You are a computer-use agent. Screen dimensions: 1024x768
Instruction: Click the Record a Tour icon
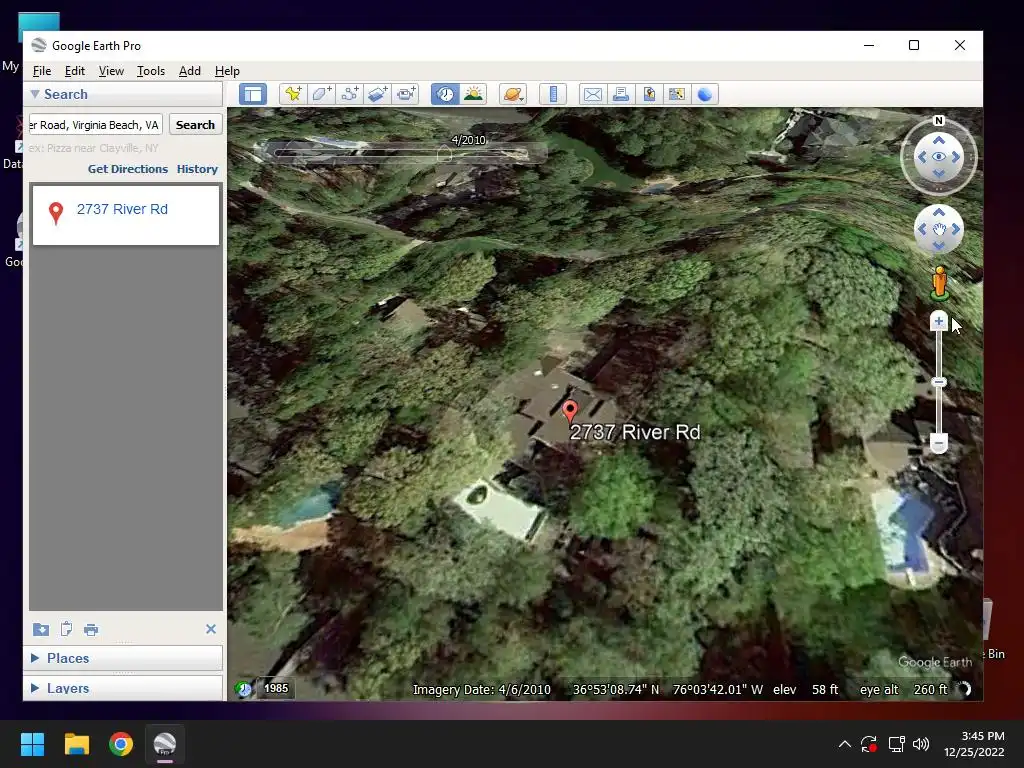coord(406,94)
